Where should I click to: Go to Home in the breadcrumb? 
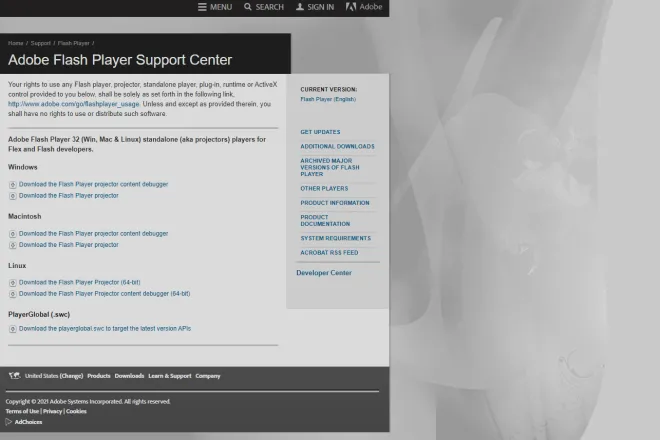tap(16, 43)
